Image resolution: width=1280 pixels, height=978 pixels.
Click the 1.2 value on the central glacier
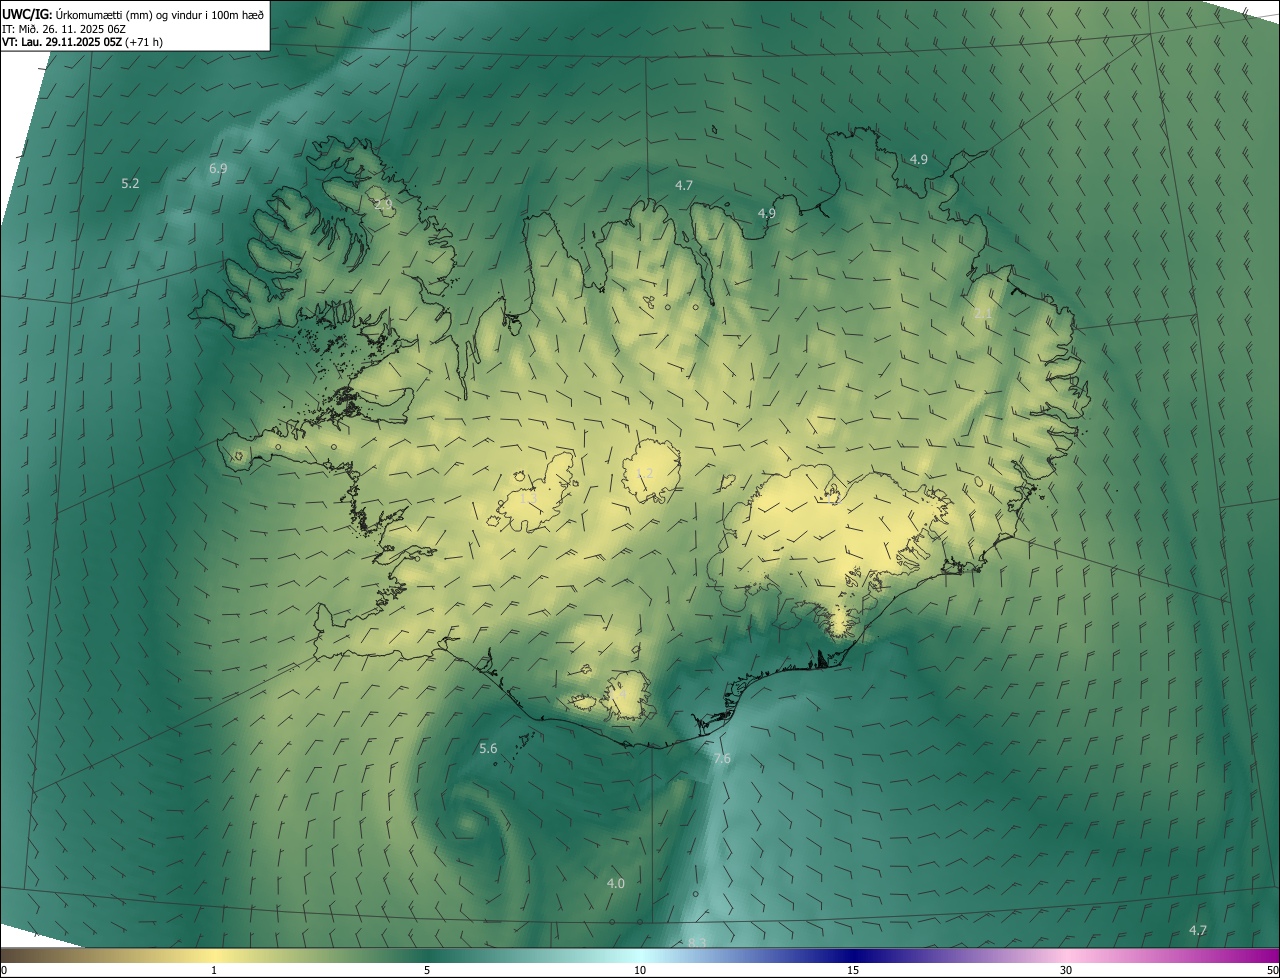coord(645,472)
